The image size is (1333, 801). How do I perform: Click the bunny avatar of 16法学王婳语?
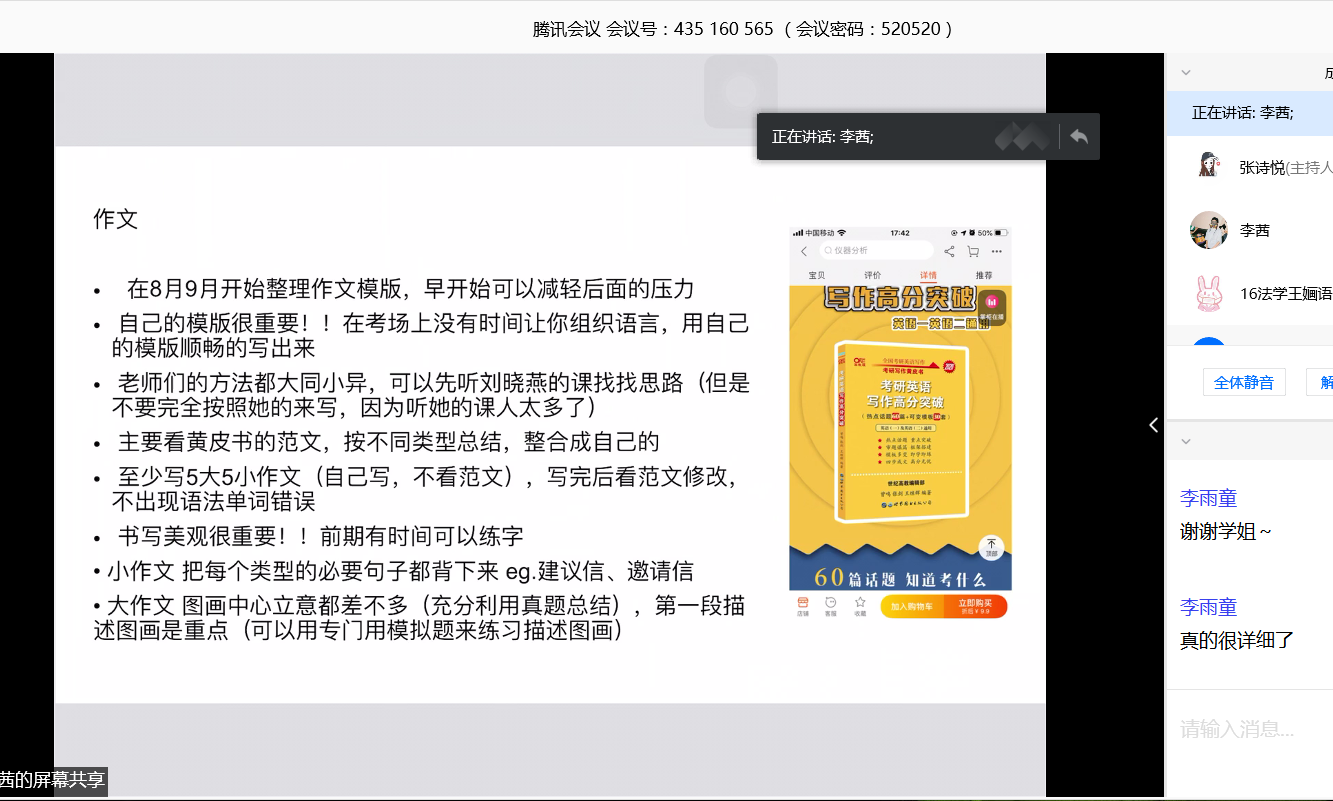pyautogui.click(x=1209, y=293)
